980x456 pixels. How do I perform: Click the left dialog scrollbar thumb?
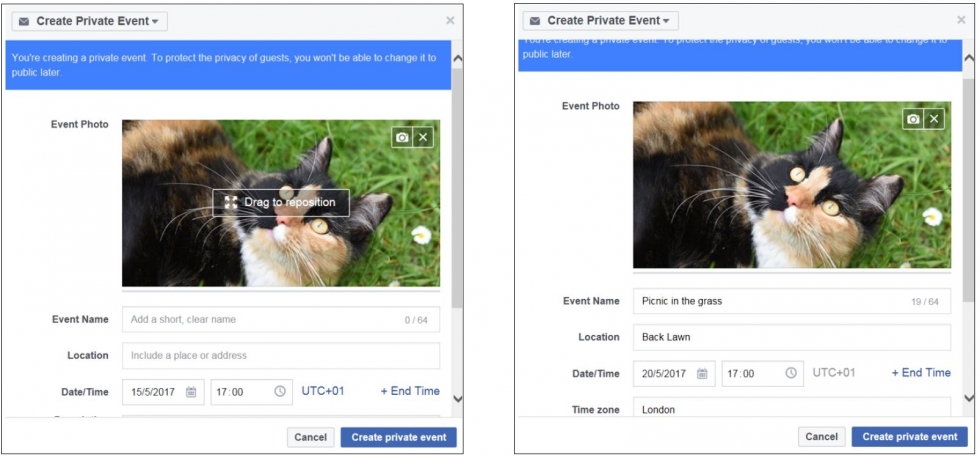point(458,187)
